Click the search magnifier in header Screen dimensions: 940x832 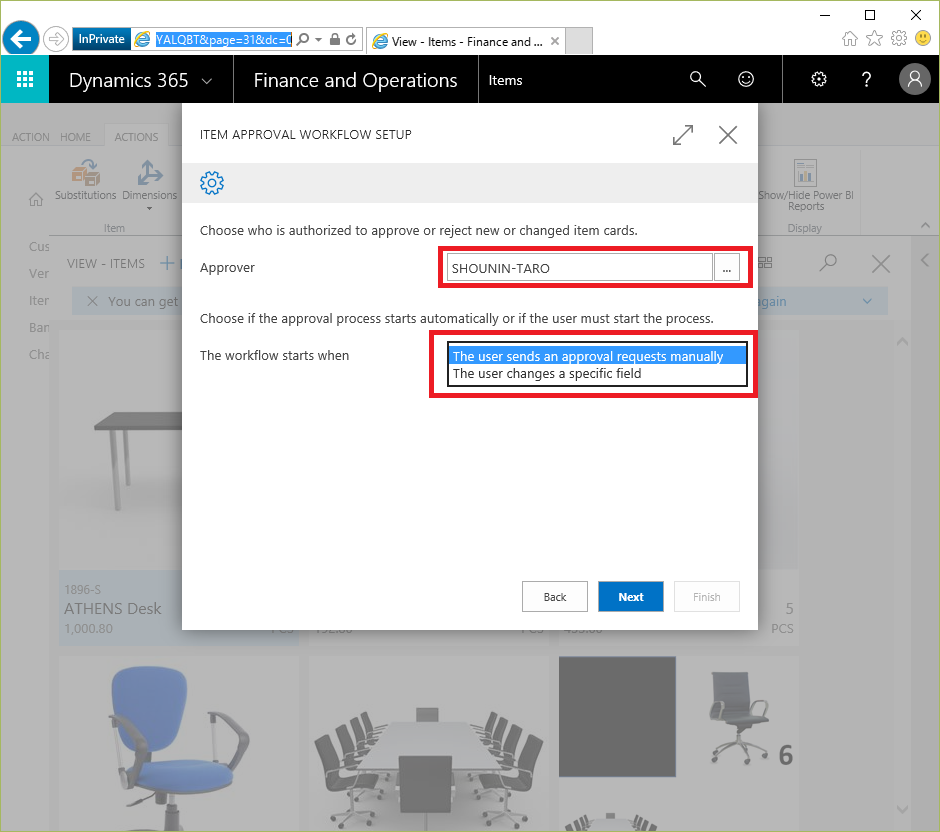pos(698,80)
